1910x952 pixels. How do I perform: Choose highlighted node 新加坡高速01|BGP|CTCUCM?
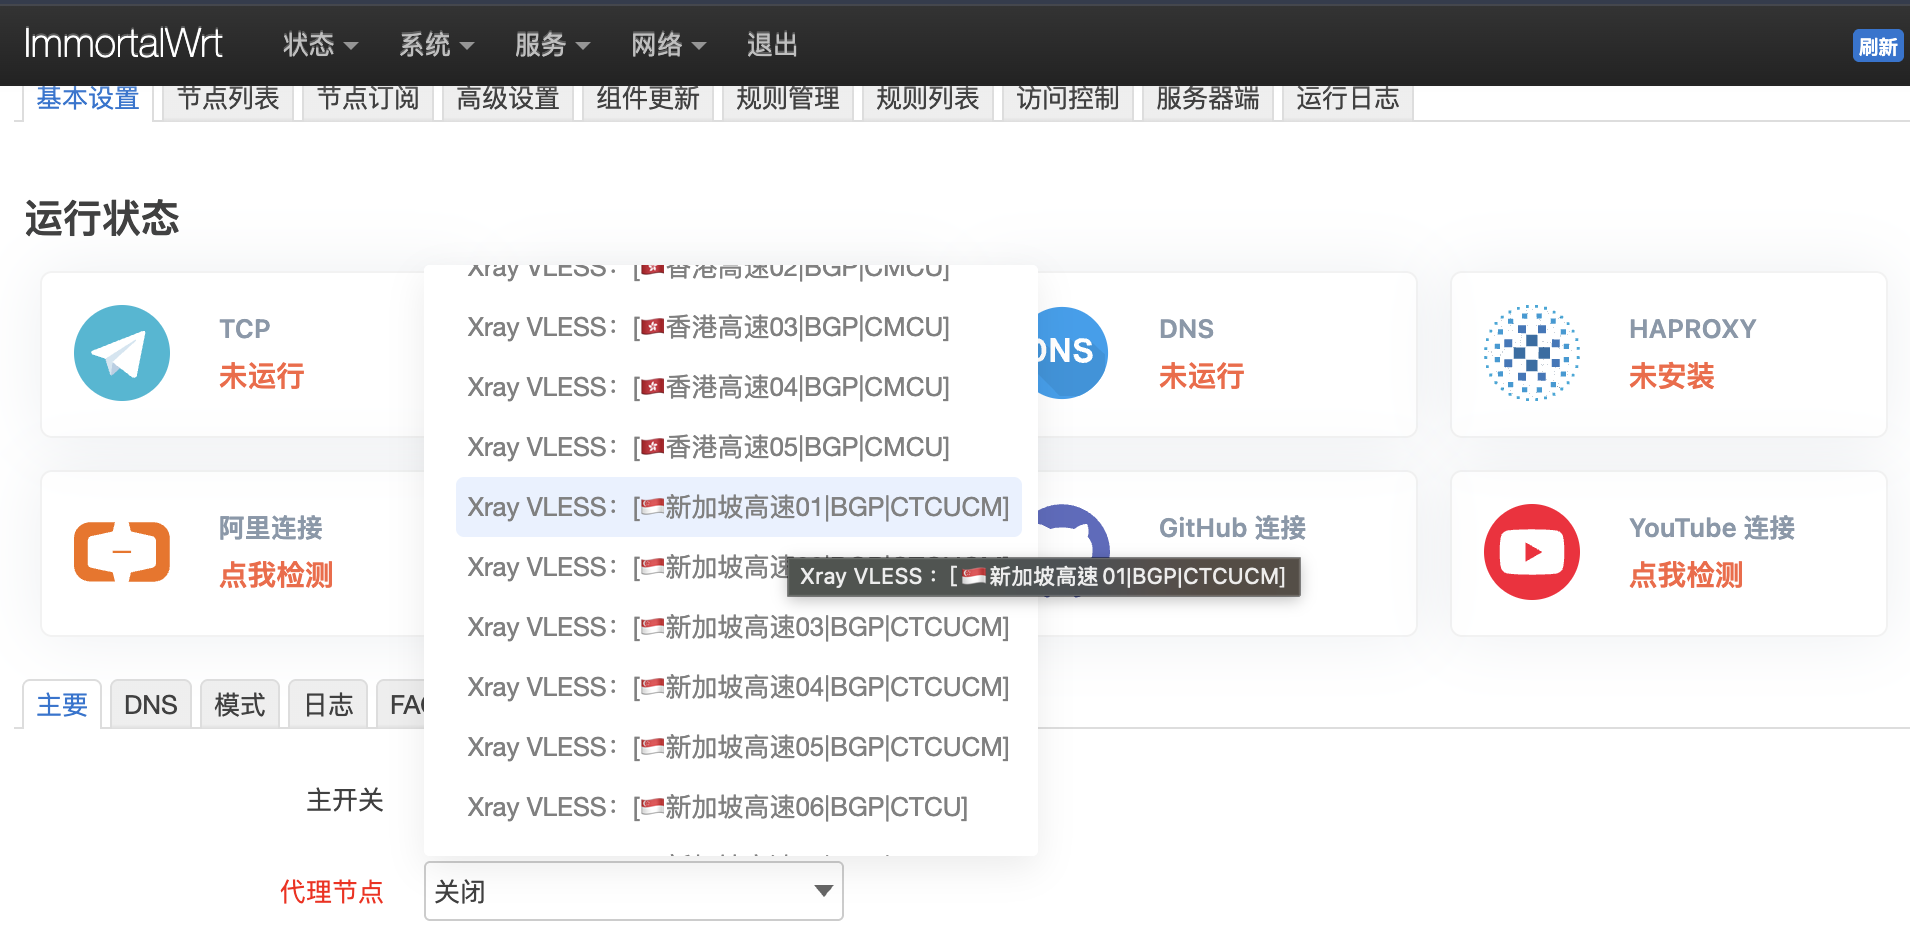[x=738, y=507]
